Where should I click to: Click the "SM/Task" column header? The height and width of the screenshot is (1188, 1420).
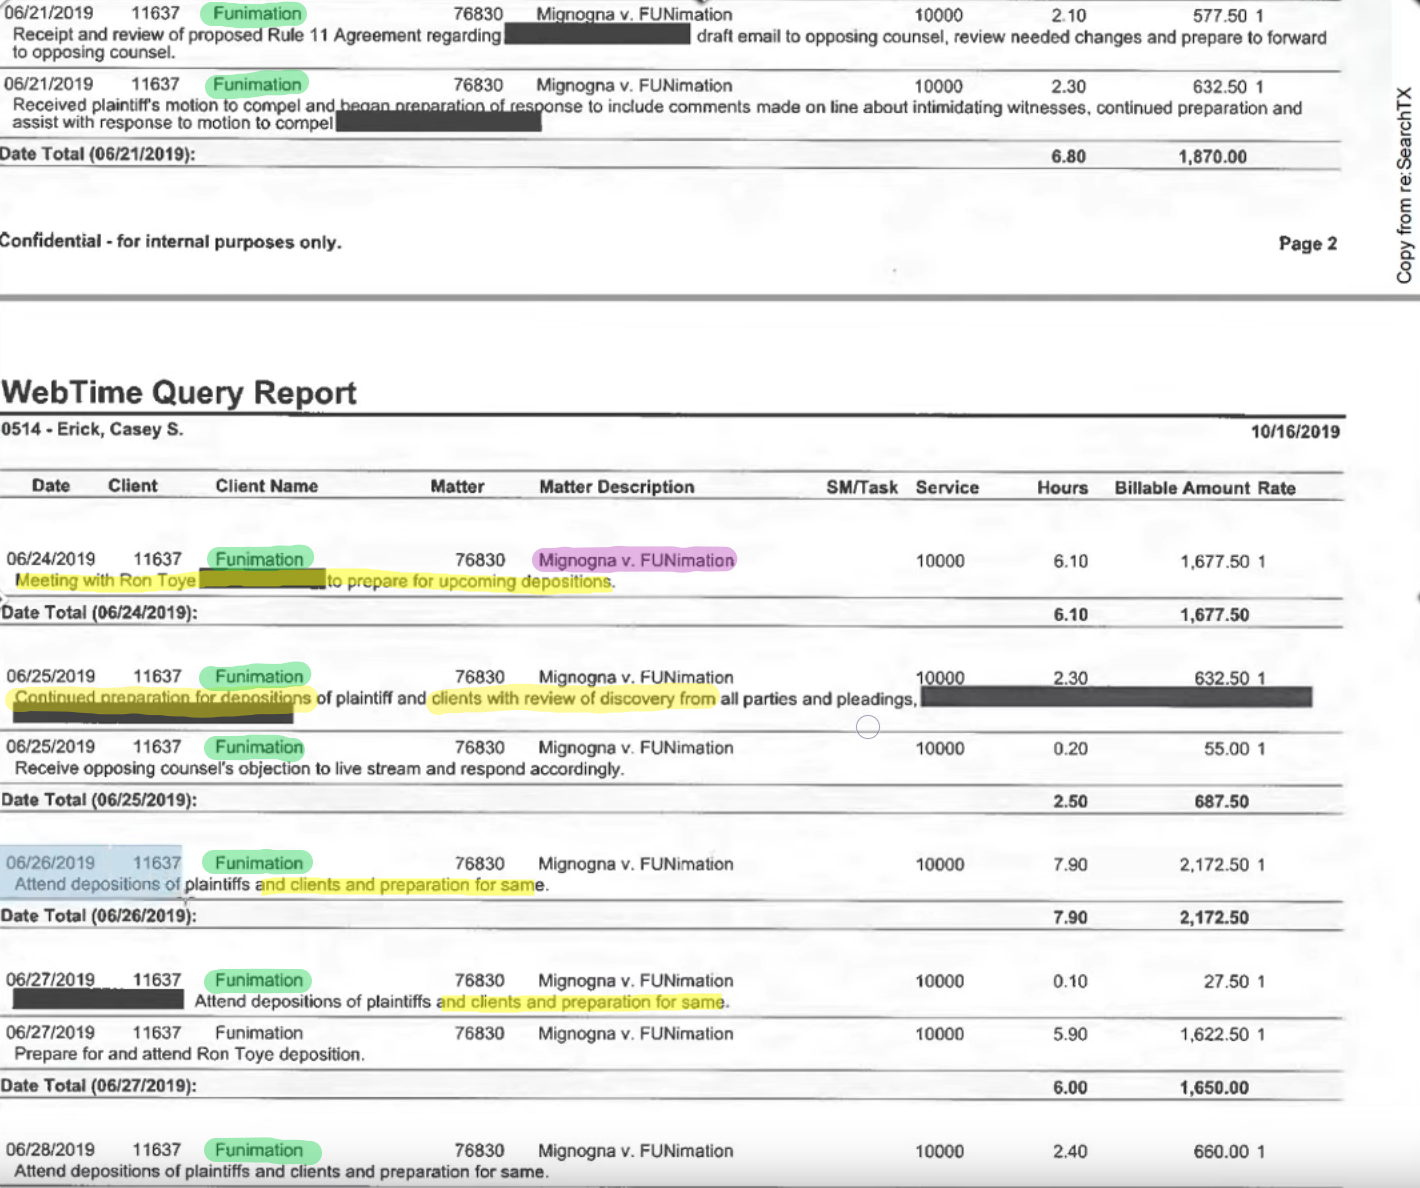click(x=862, y=487)
